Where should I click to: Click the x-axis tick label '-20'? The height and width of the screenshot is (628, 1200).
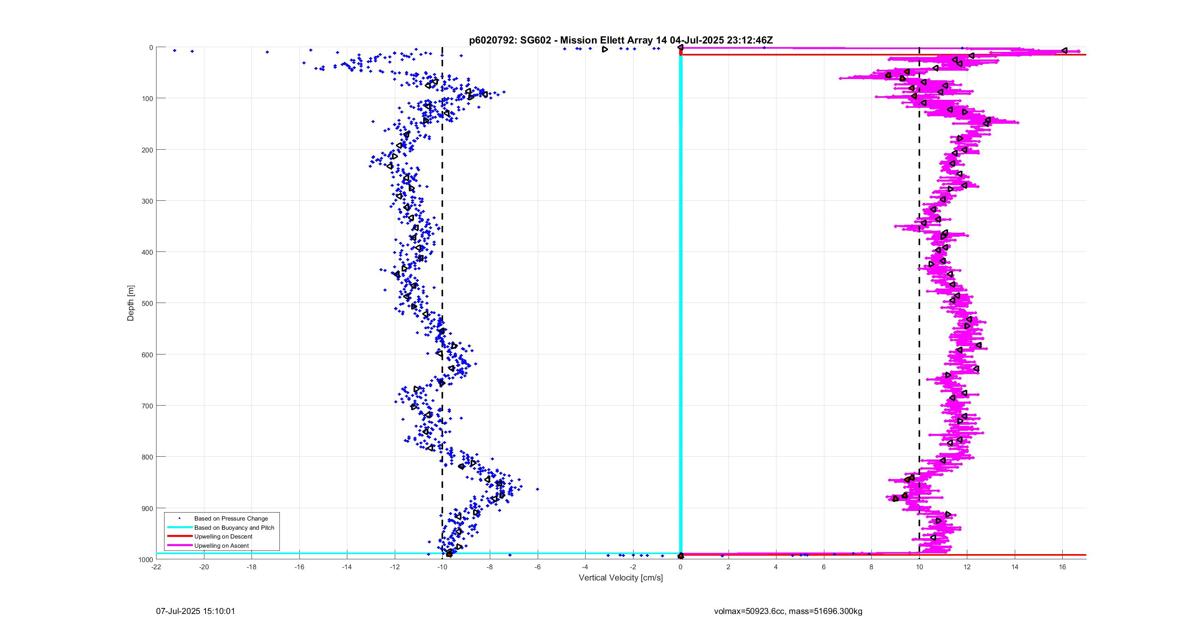point(204,568)
